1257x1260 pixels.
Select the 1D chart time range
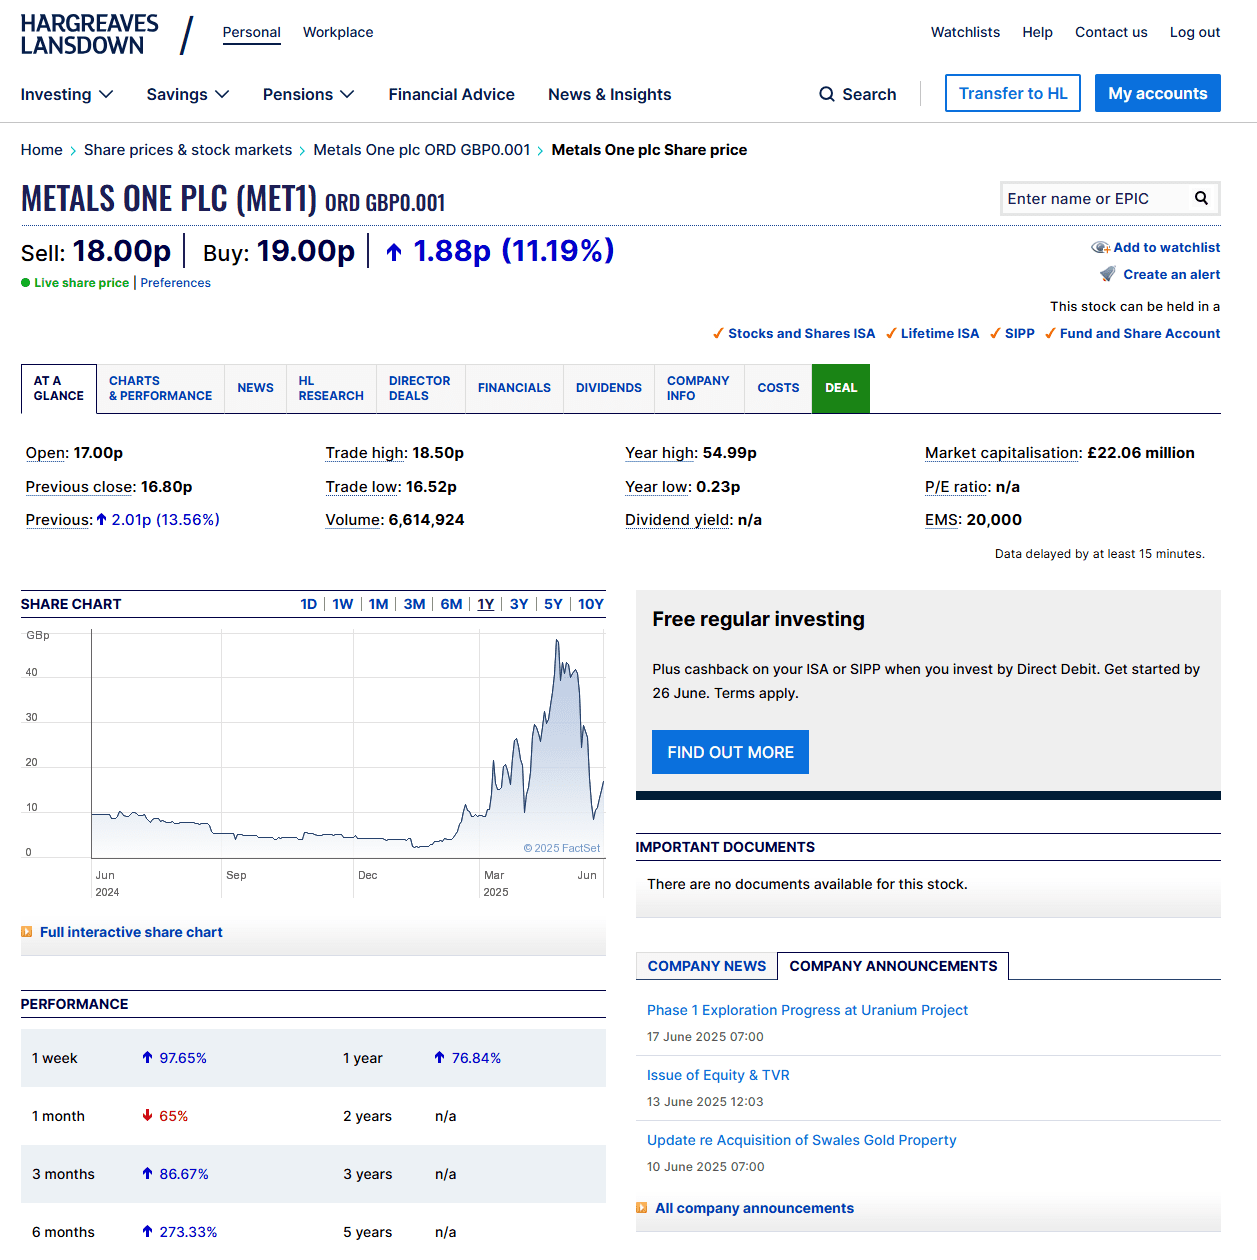[x=308, y=604]
